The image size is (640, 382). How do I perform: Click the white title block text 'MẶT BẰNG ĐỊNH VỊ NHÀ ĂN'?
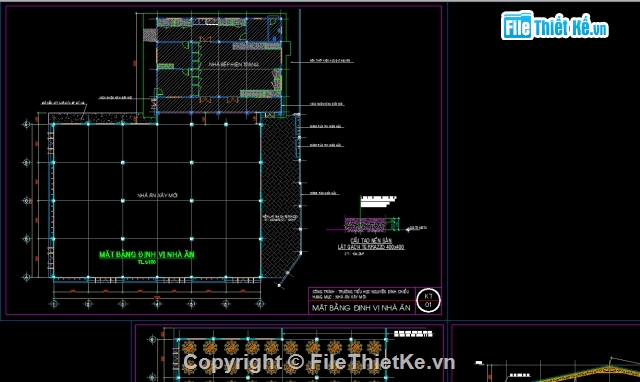point(361,308)
